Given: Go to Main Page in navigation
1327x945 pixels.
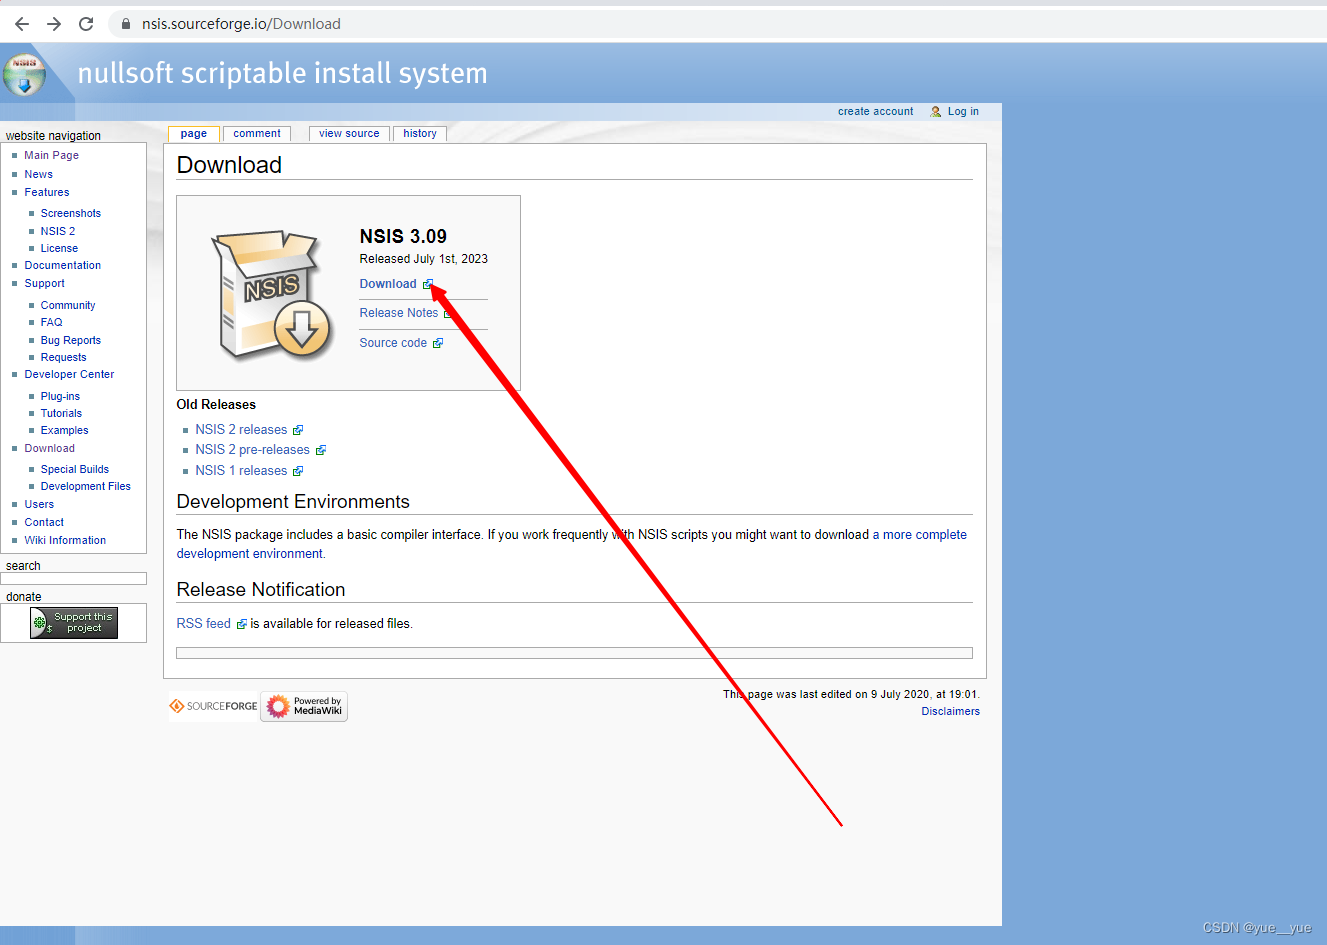Looking at the screenshot, I should (x=52, y=156).
